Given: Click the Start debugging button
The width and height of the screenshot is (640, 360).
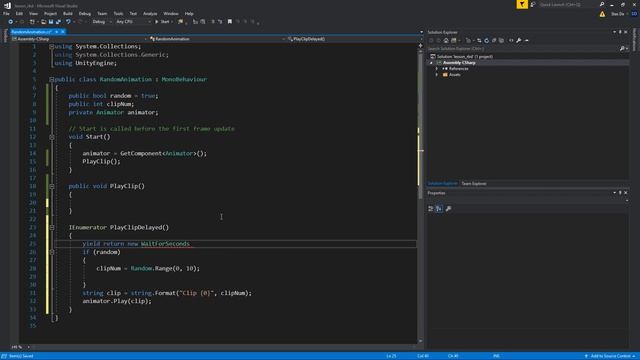Looking at the screenshot, I should click(x=162, y=22).
